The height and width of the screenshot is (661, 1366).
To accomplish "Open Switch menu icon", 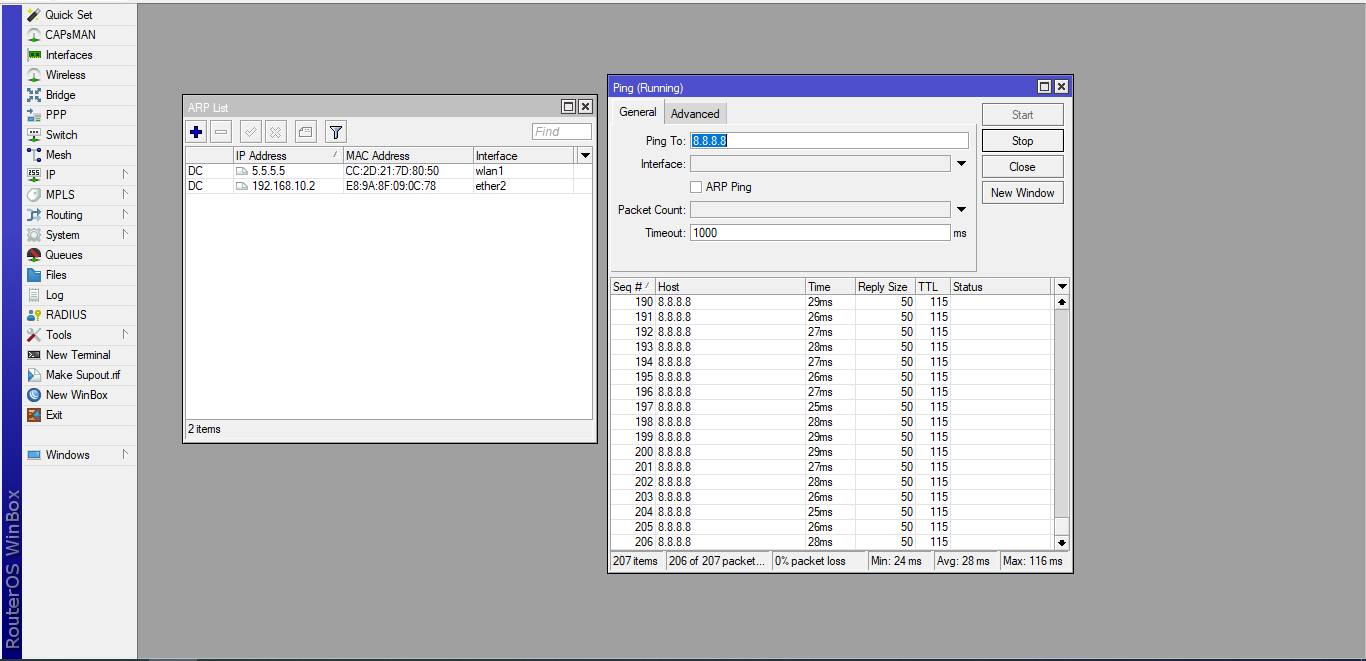I will [x=34, y=135].
